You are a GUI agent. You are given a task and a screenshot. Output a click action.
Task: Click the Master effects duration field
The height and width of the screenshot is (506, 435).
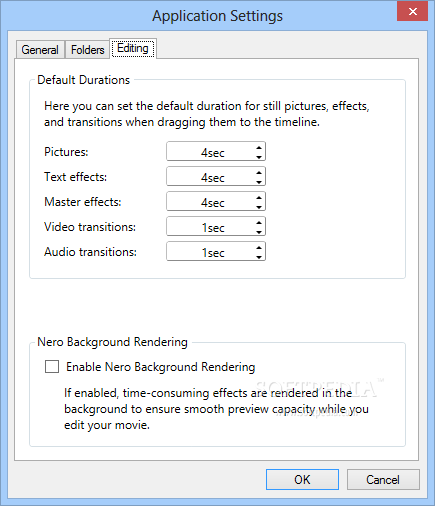[x=211, y=202]
